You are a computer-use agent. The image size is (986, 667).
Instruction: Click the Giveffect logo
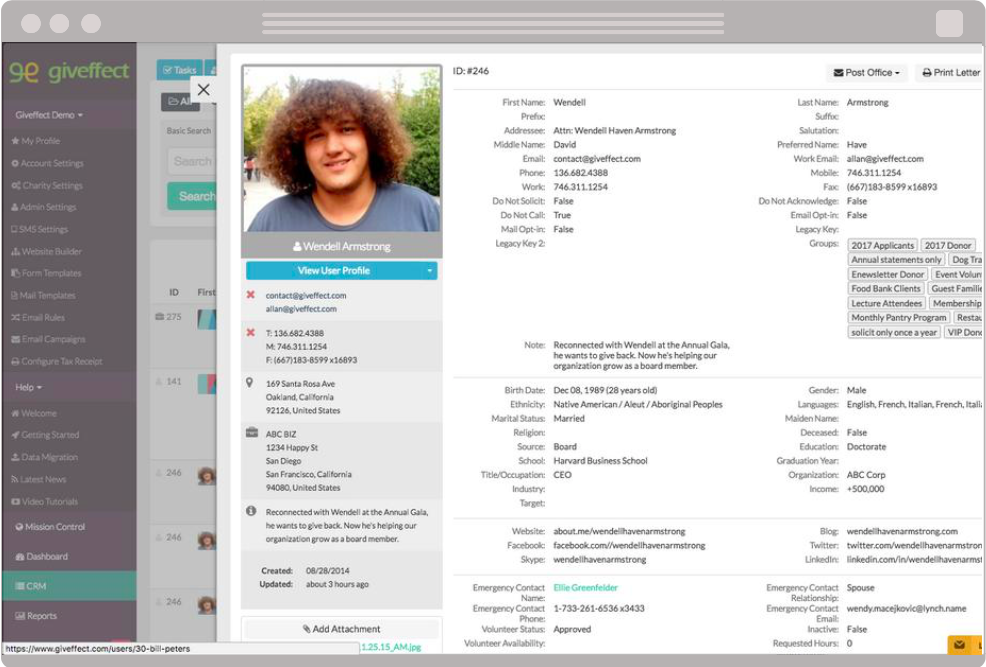(69, 72)
